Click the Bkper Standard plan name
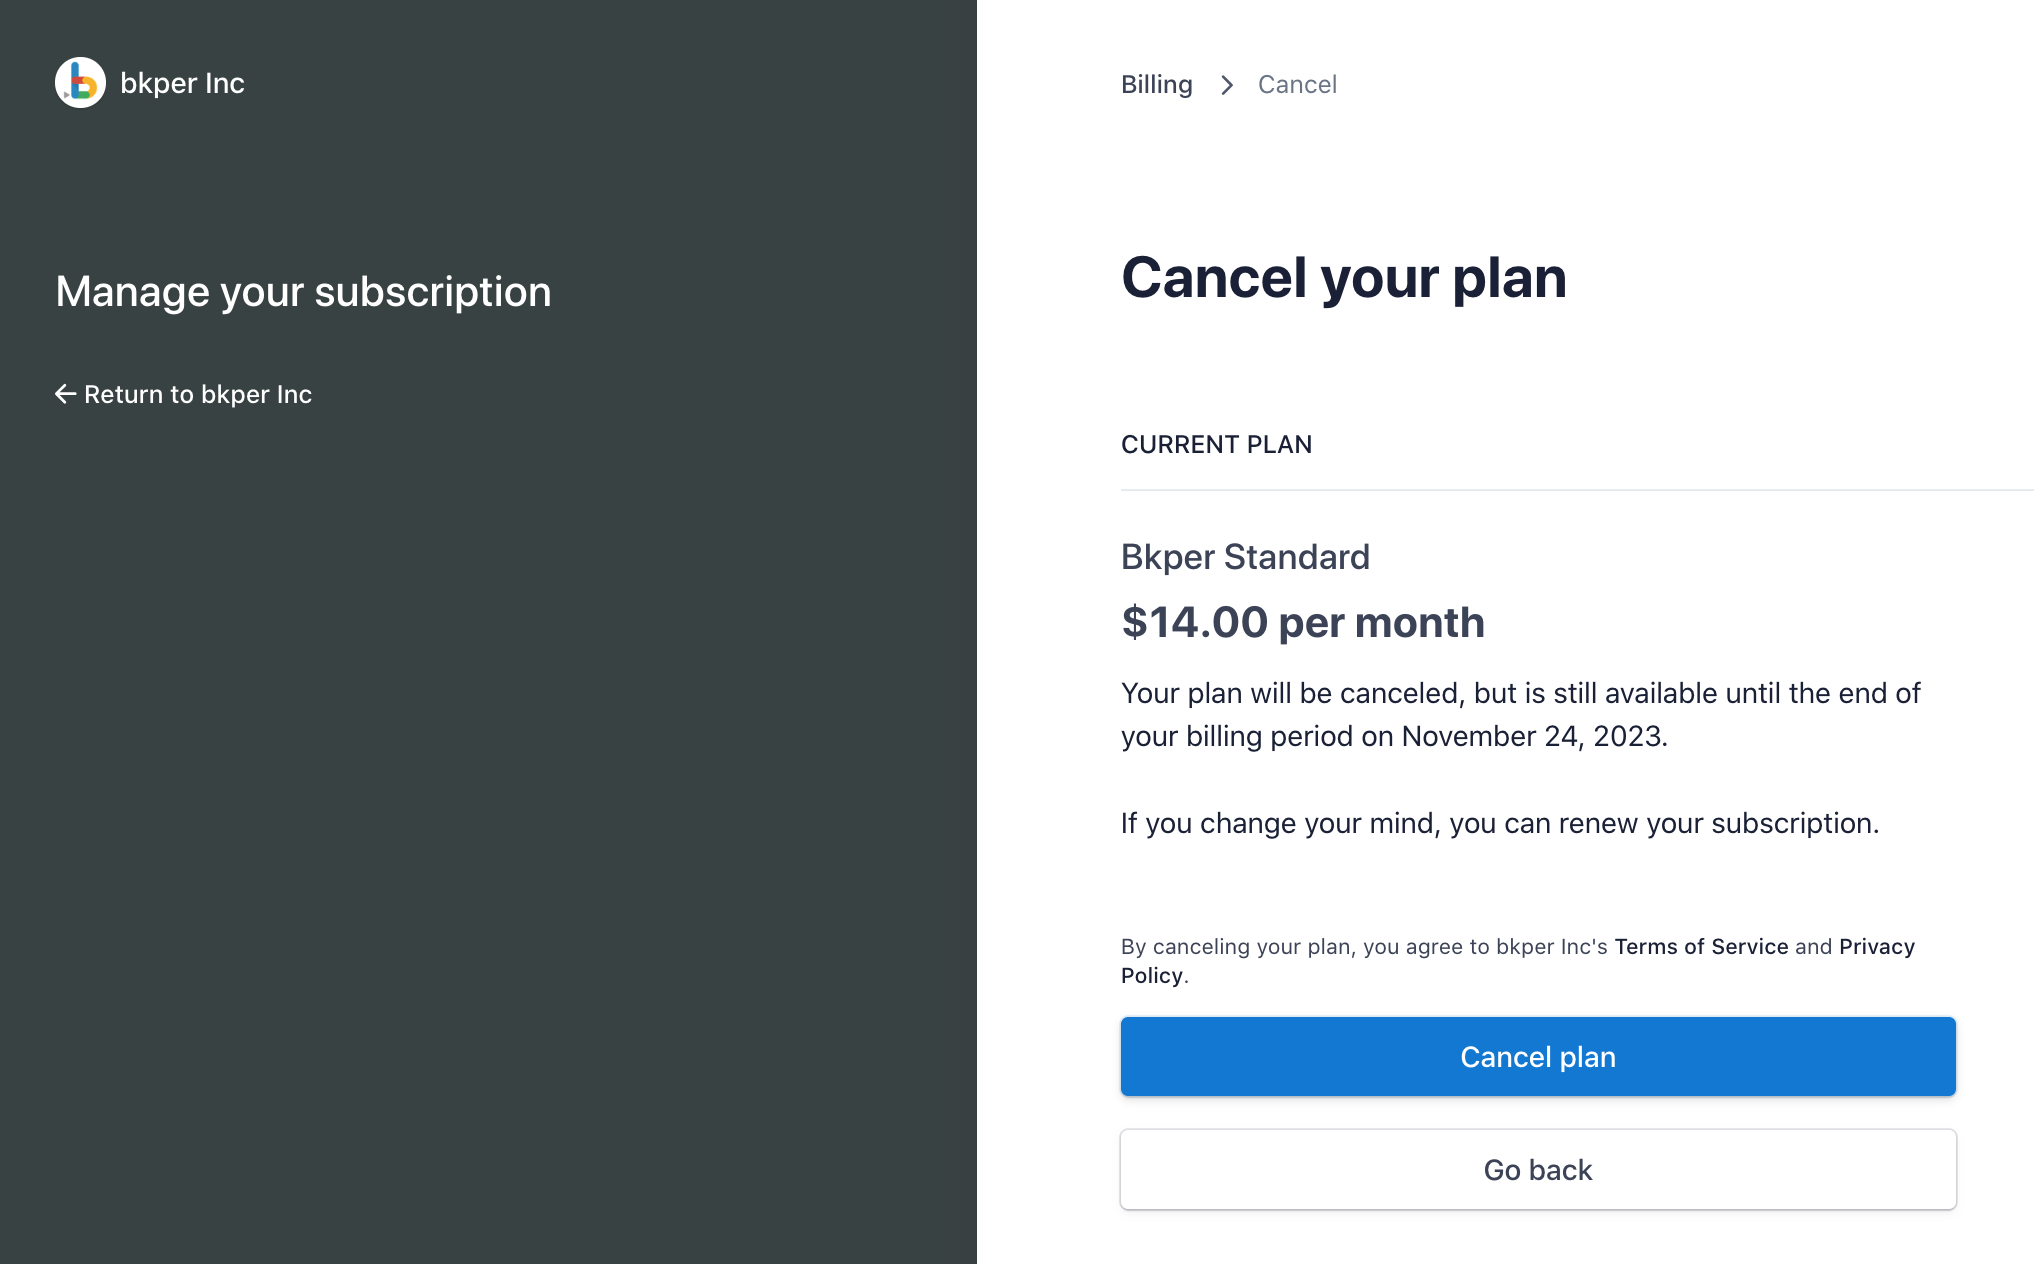Viewport: 2034px width, 1264px height. 1245,557
